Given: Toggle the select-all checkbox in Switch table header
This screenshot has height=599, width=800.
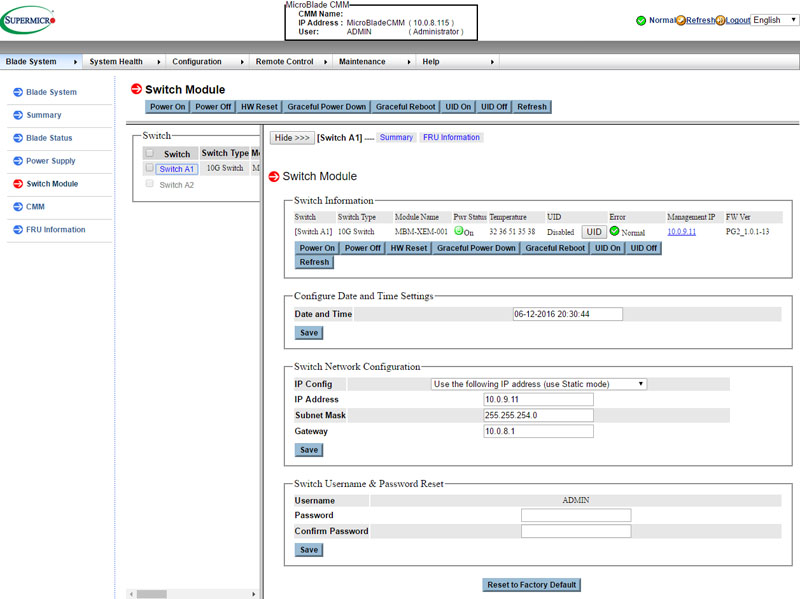Looking at the screenshot, I should tap(150, 153).
